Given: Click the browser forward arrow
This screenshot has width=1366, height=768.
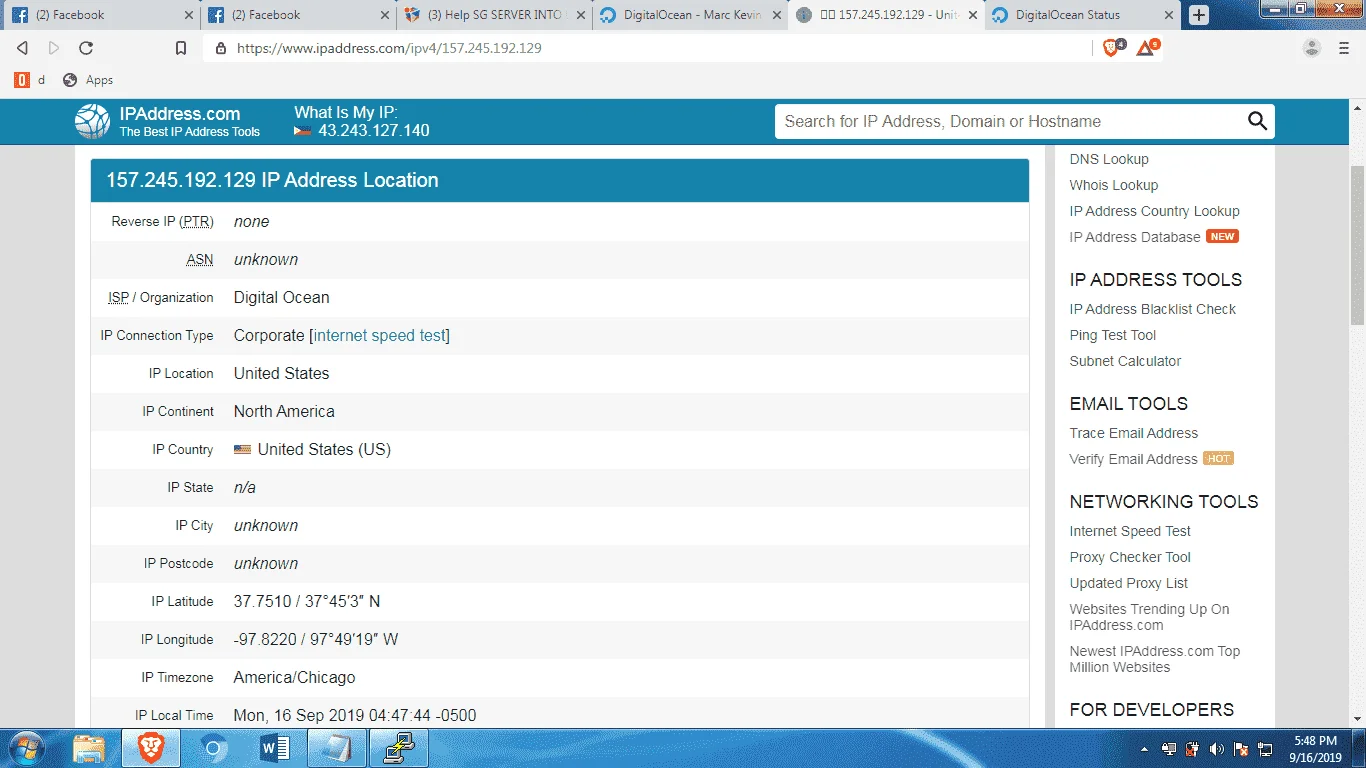Looking at the screenshot, I should 54,48.
